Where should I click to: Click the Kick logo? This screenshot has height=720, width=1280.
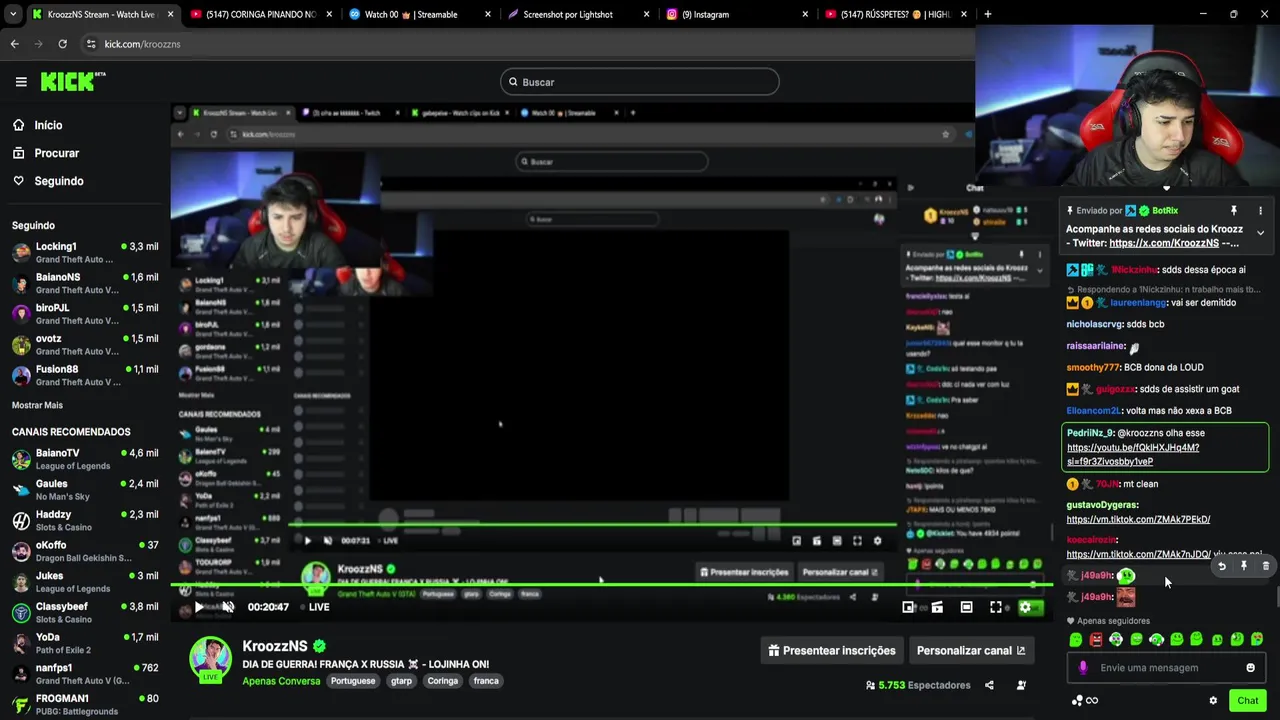coord(73,82)
